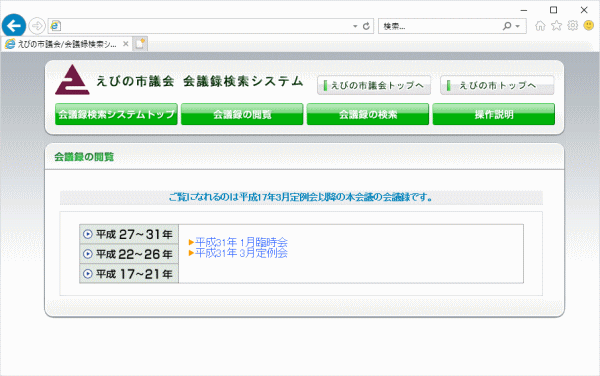Click the 会議録の閲覧 section heading
This screenshot has height=376, width=600.
point(84,157)
